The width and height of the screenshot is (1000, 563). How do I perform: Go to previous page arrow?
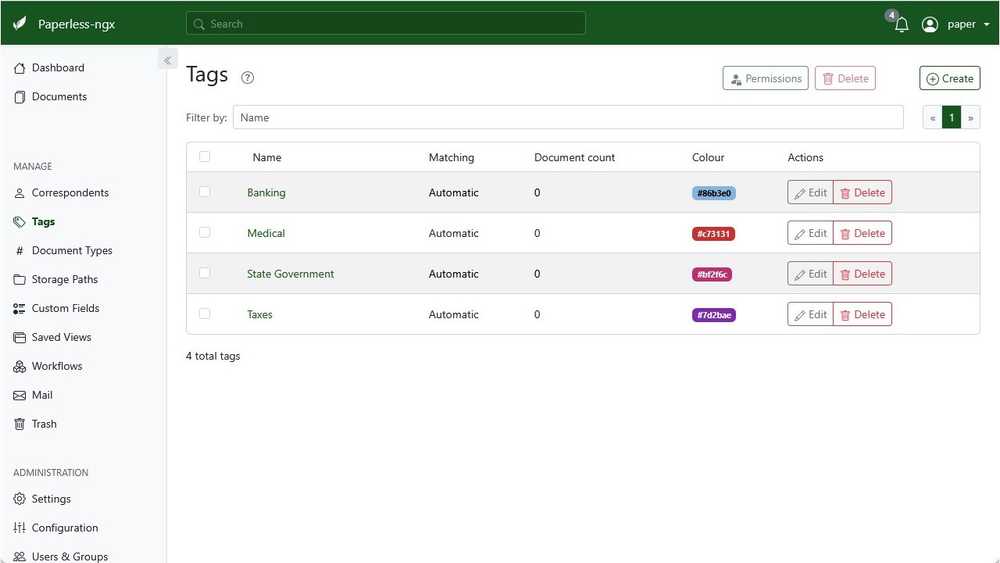pyautogui.click(x=932, y=117)
